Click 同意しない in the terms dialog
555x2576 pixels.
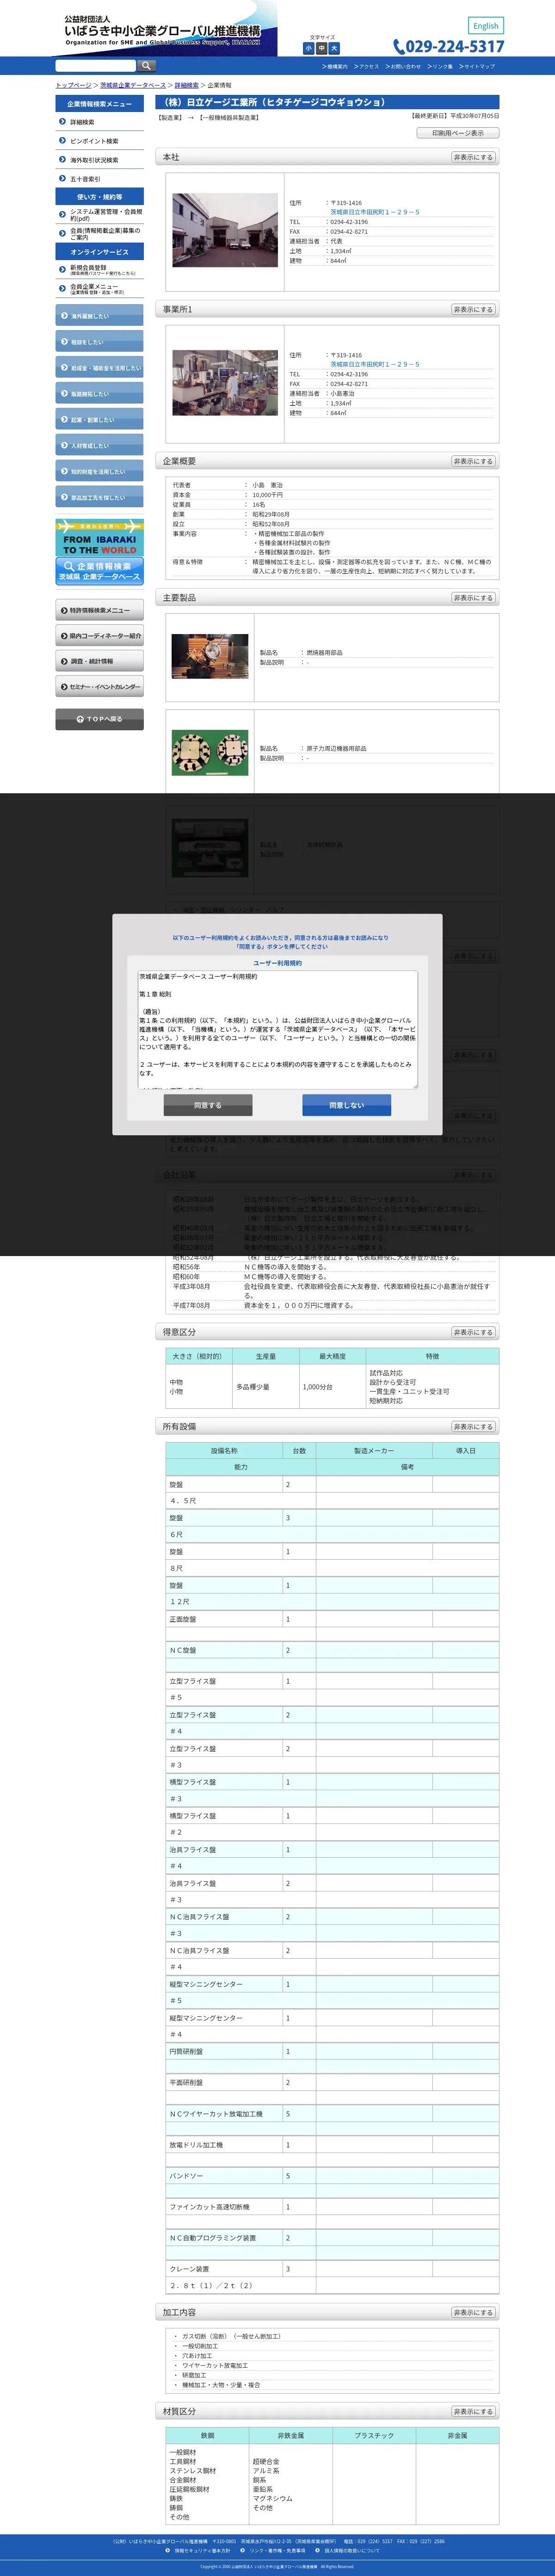pos(347,1105)
